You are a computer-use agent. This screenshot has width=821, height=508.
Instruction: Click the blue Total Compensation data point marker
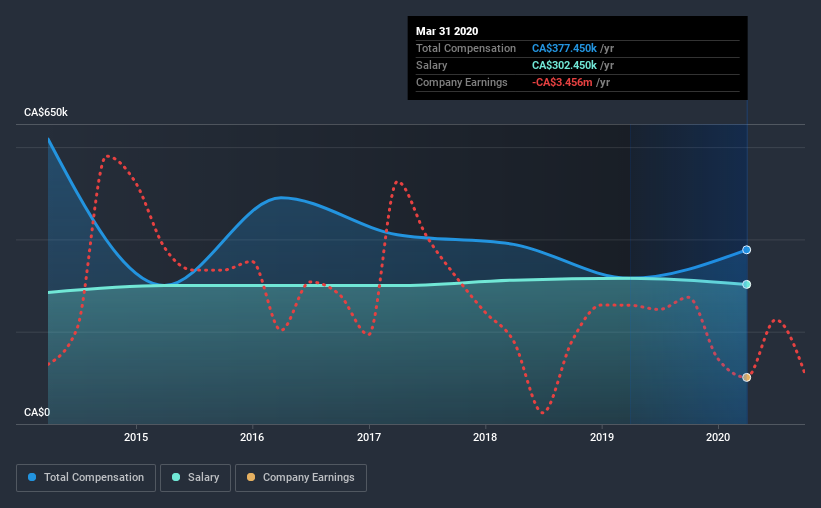(x=747, y=250)
